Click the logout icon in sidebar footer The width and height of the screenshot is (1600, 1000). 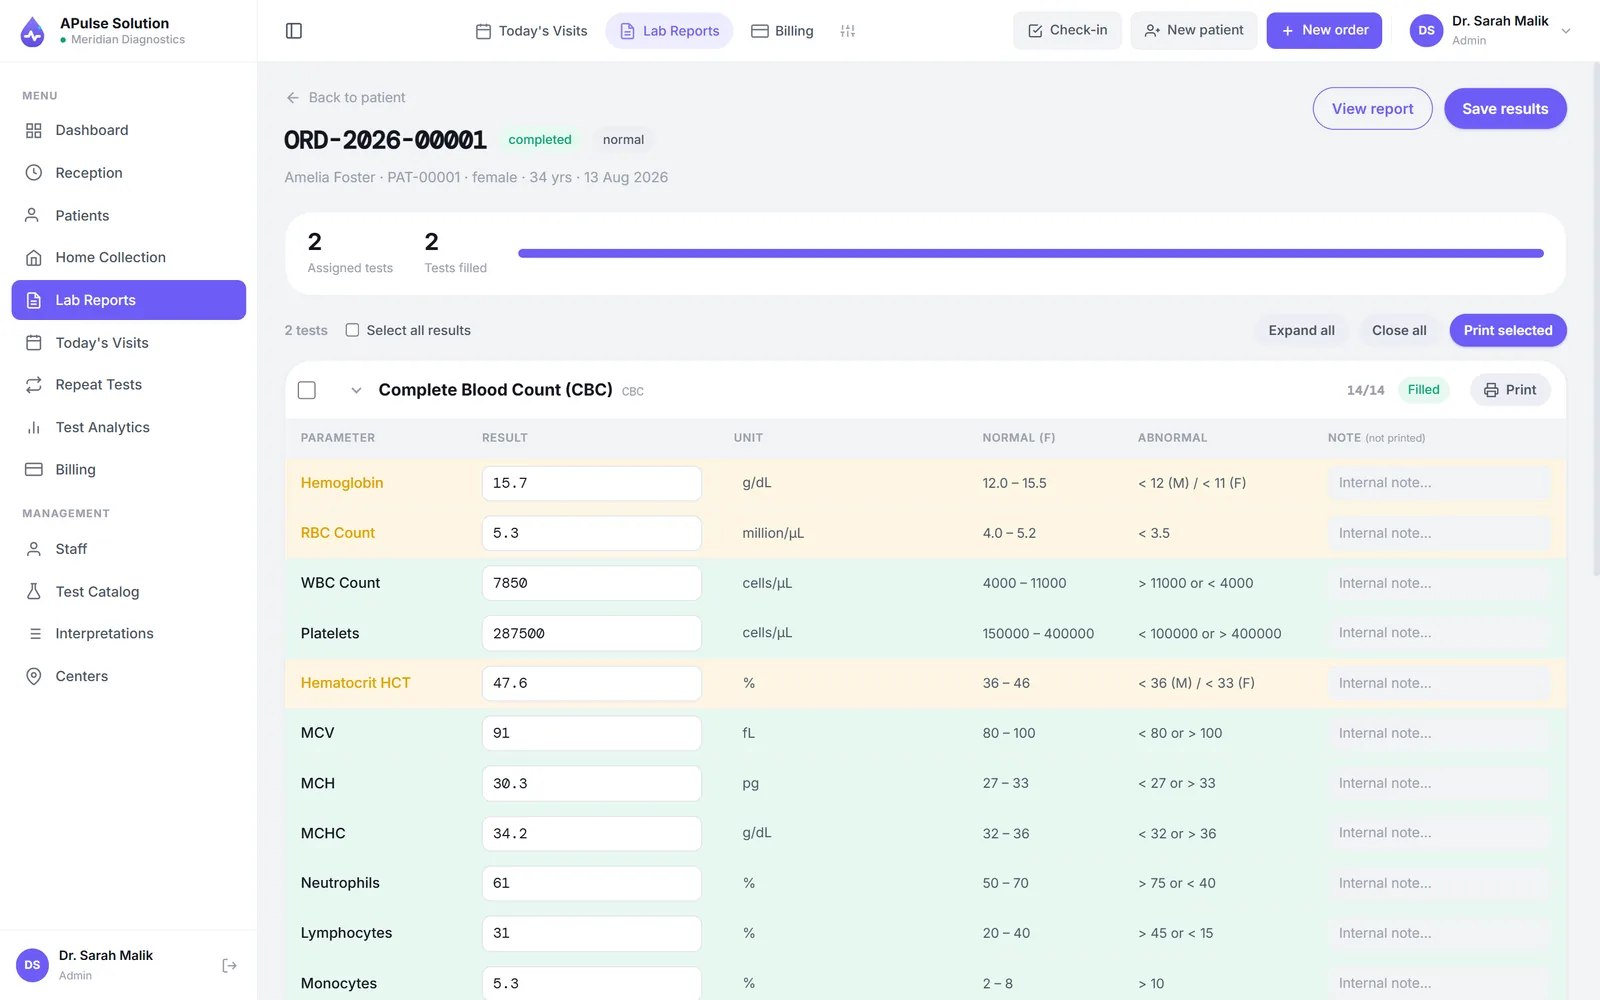[x=229, y=965]
